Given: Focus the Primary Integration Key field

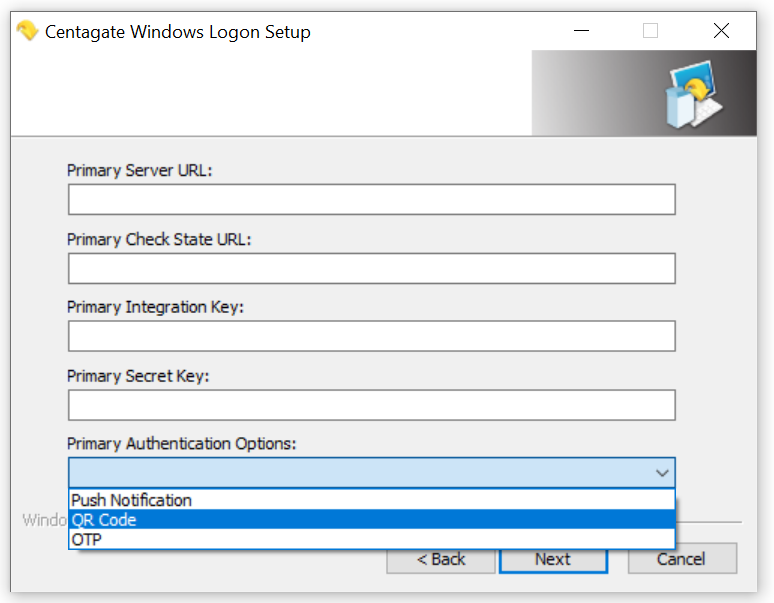Looking at the screenshot, I should (x=372, y=336).
